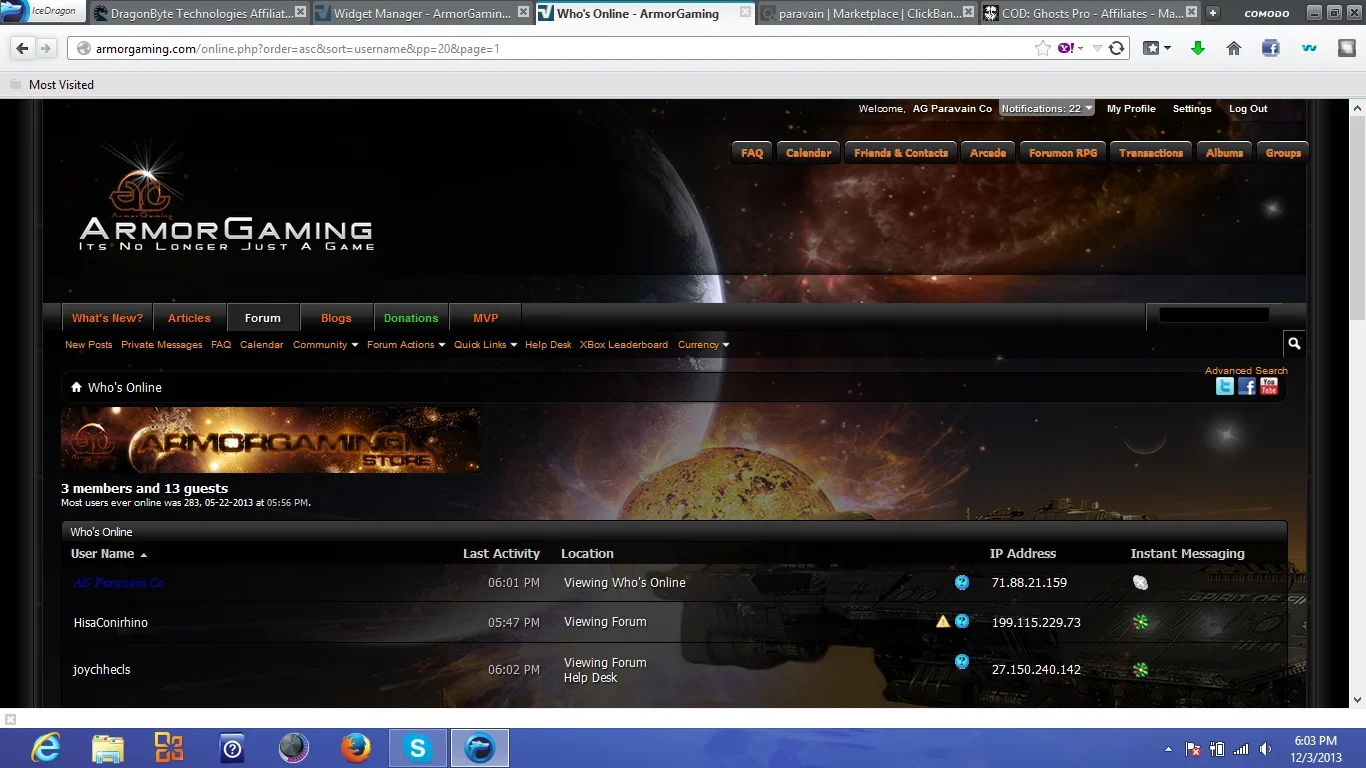Open the Arcade button
1366x768 pixels.
point(988,153)
